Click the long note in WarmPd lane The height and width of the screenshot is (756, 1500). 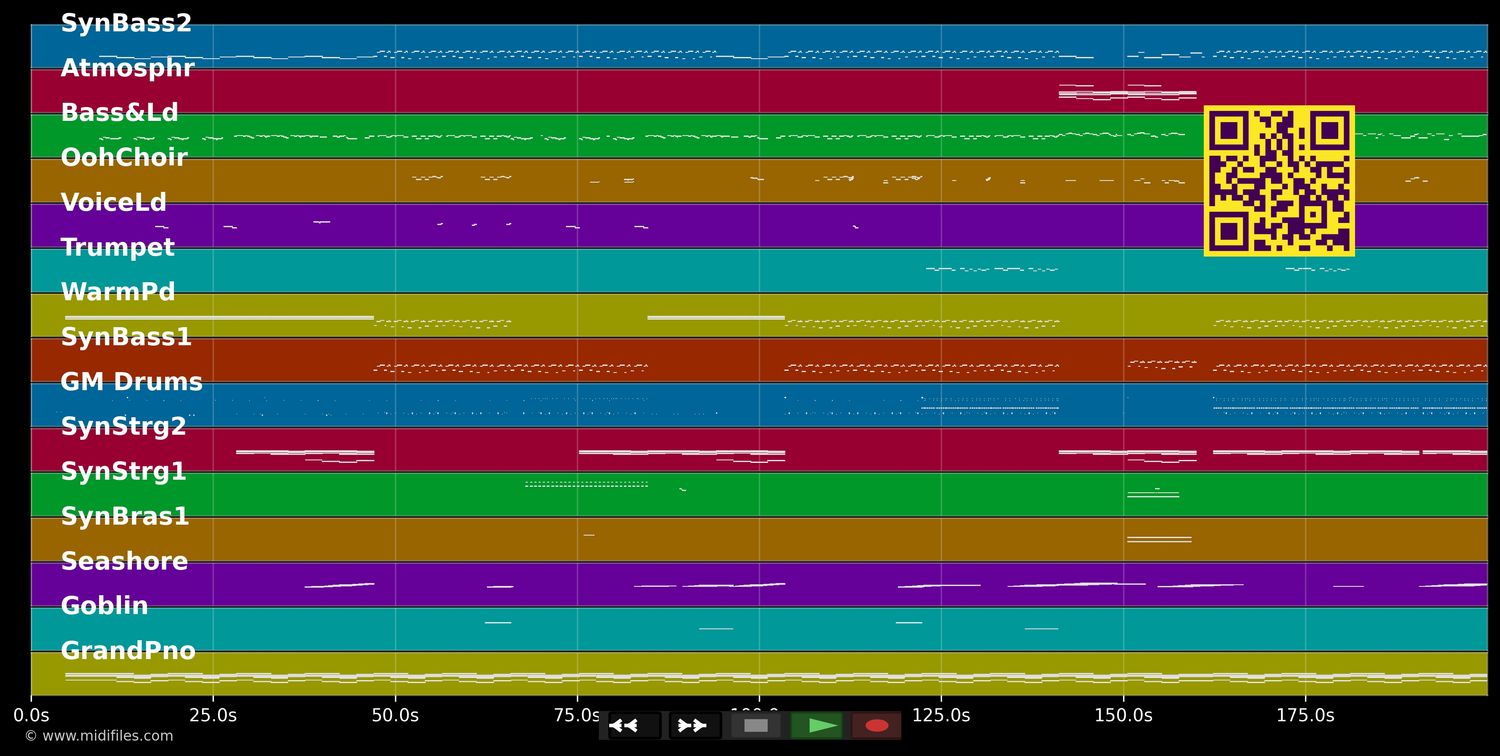tap(218, 317)
